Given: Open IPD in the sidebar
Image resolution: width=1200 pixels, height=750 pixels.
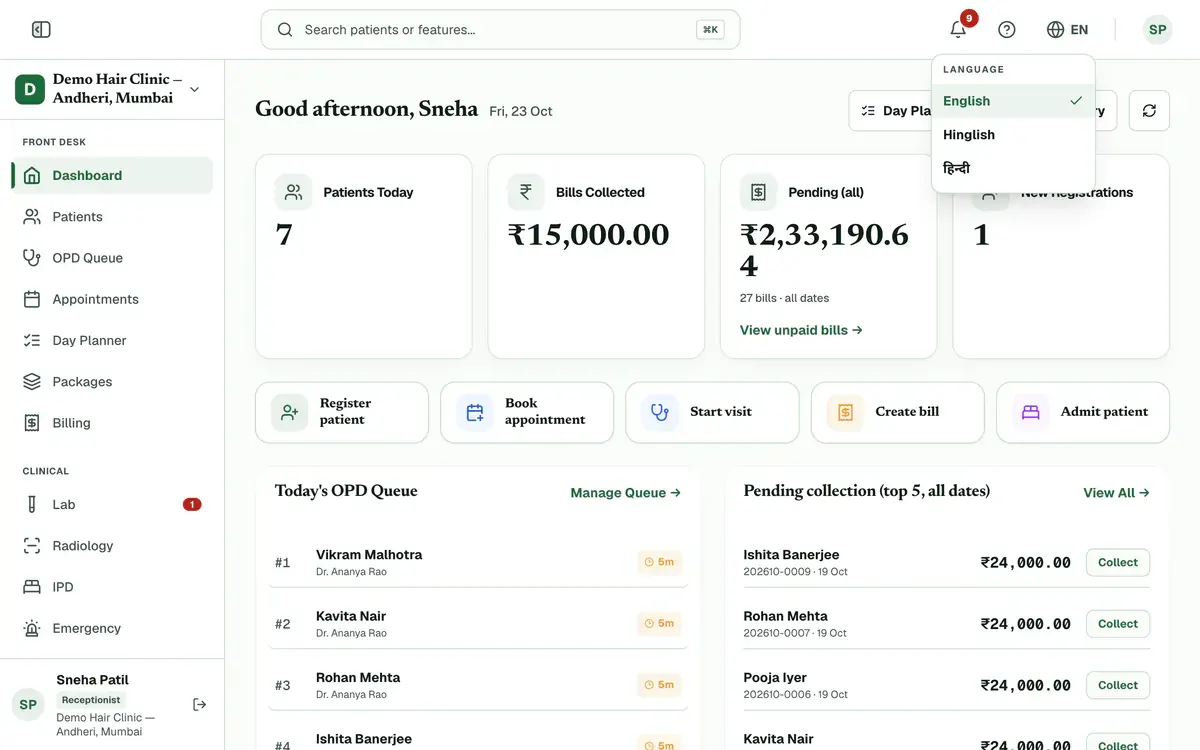Looking at the screenshot, I should [x=112, y=587].
